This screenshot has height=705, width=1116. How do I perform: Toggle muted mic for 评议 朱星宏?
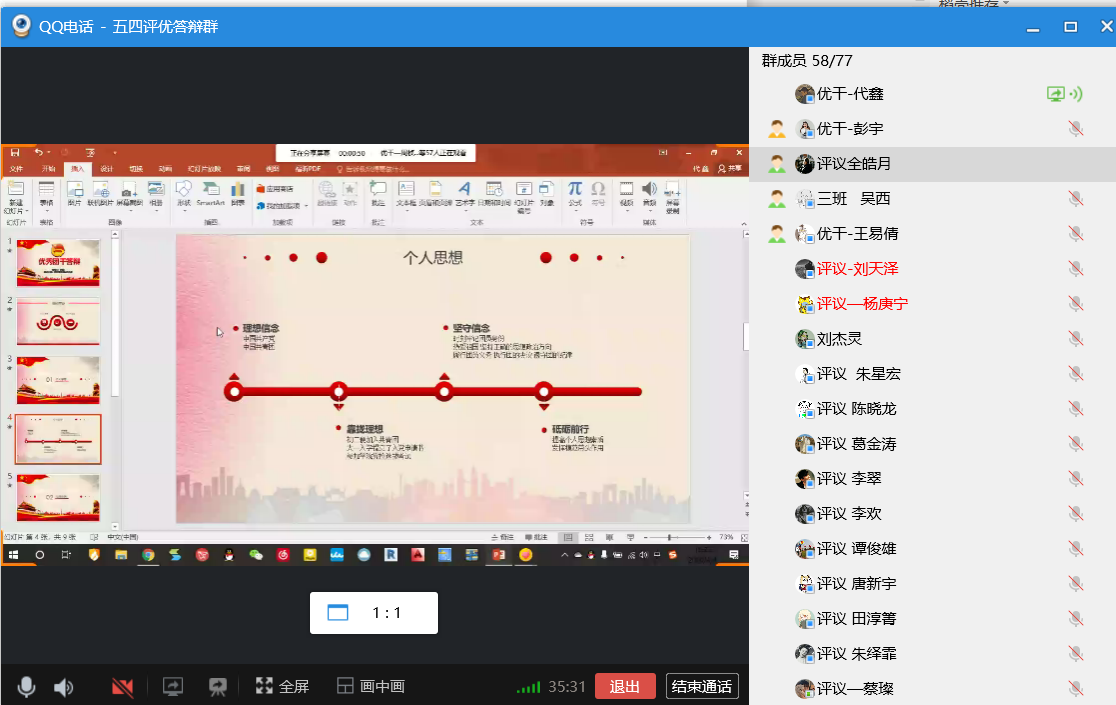pyautogui.click(x=1075, y=373)
